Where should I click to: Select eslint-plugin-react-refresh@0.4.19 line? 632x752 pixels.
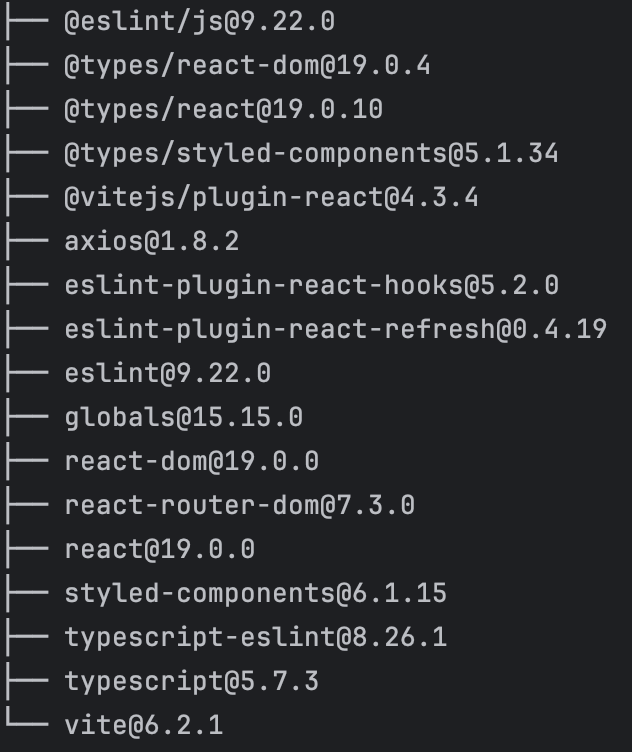(x=336, y=330)
